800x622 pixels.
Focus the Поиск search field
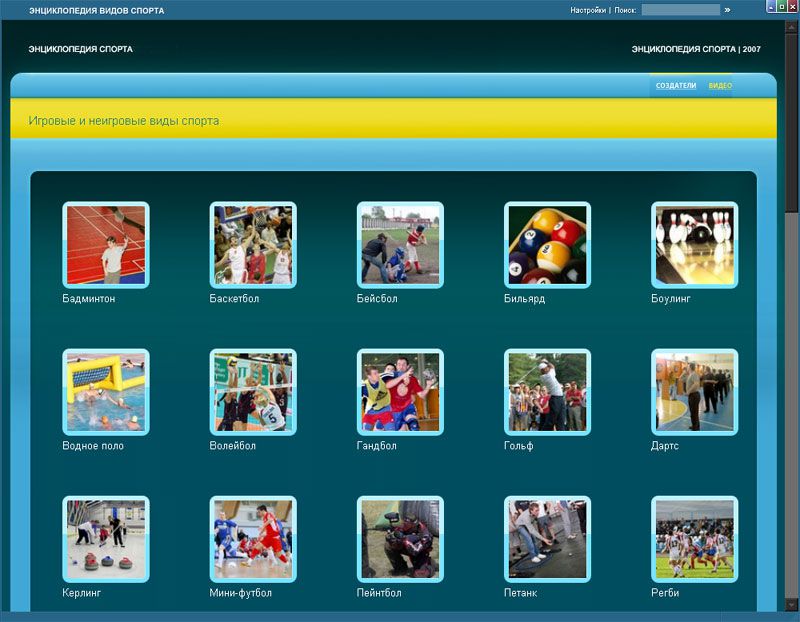680,10
